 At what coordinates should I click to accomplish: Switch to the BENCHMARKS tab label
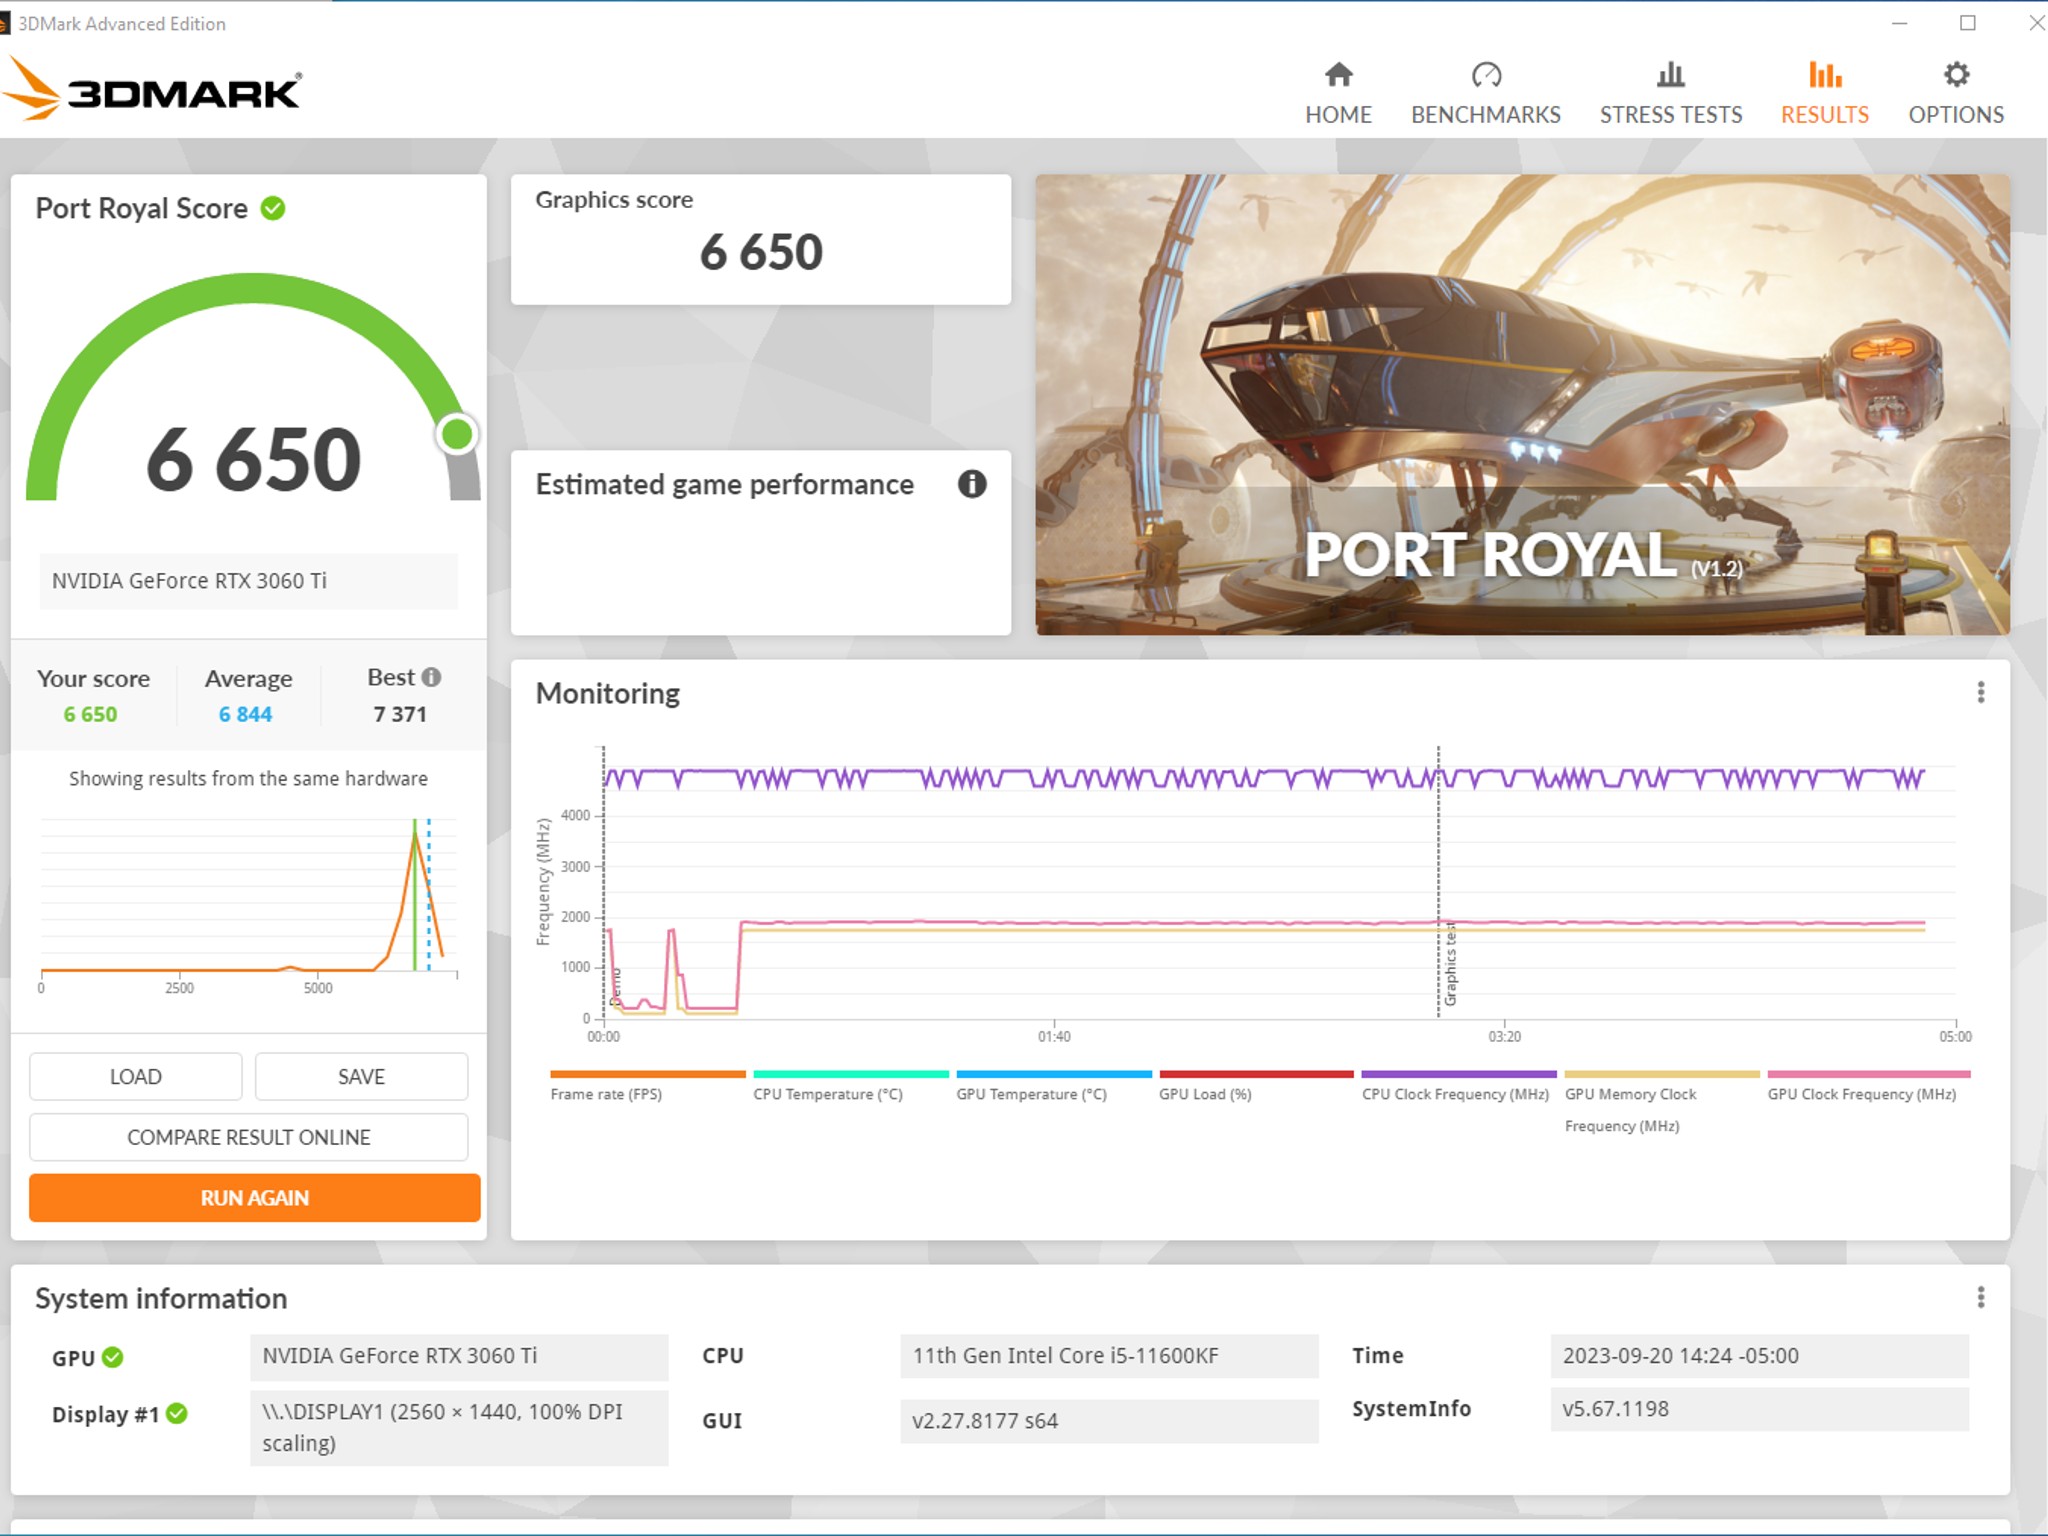click(x=1486, y=114)
